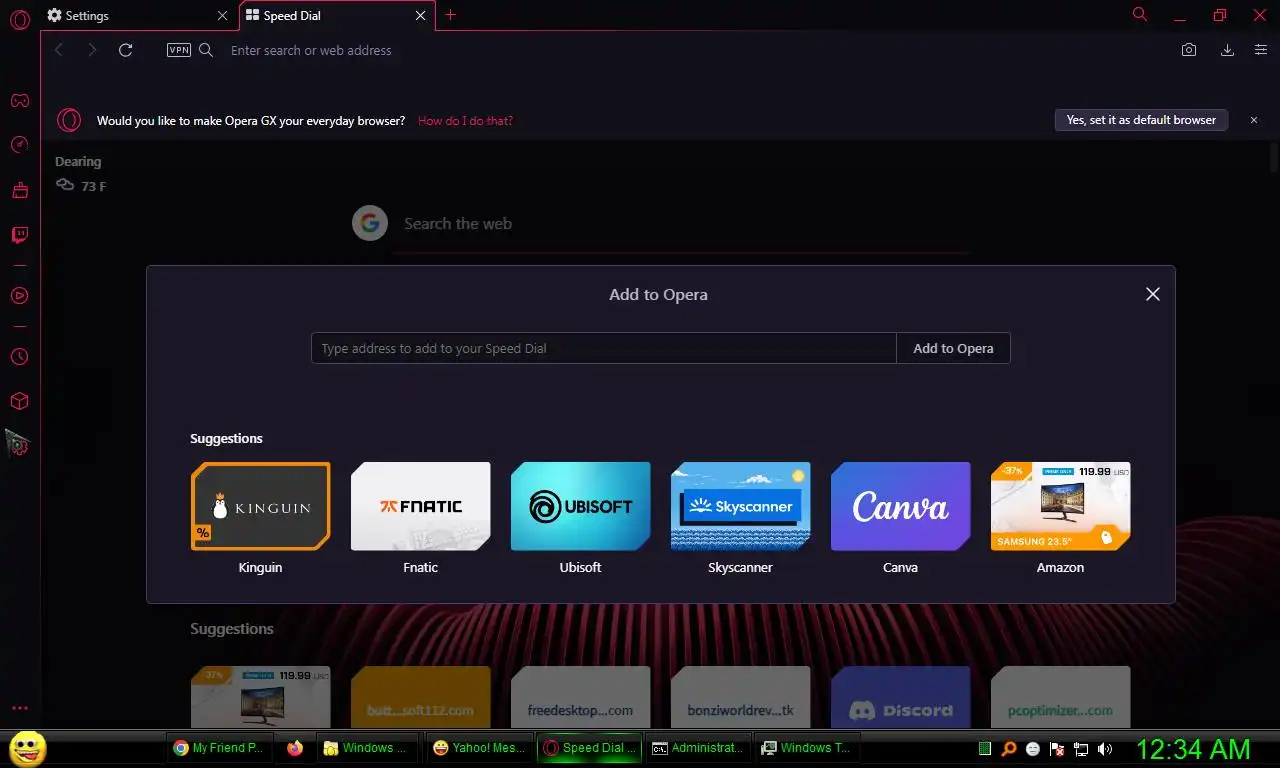1280x768 pixels.
Task: Open GX Control speedometer icon
Action: tap(19, 145)
